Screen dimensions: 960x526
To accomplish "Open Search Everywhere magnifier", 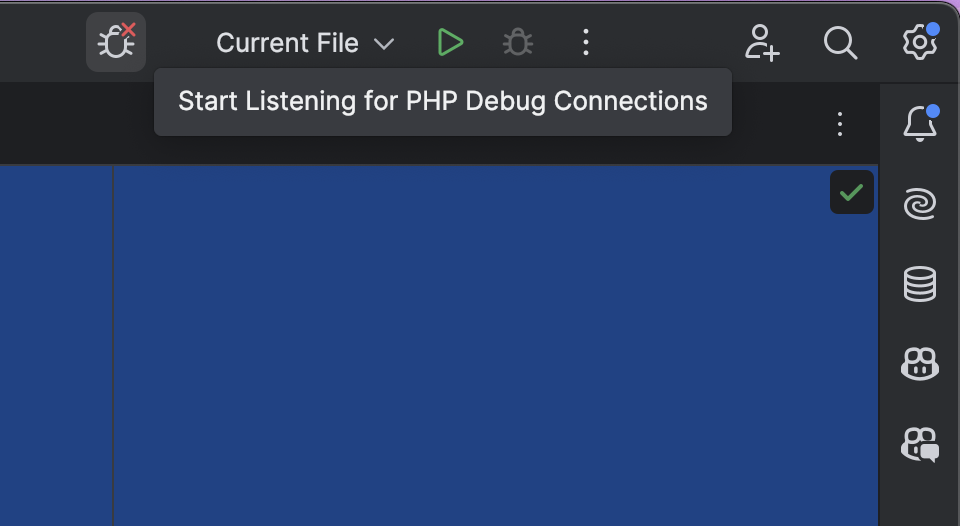I will coord(840,42).
